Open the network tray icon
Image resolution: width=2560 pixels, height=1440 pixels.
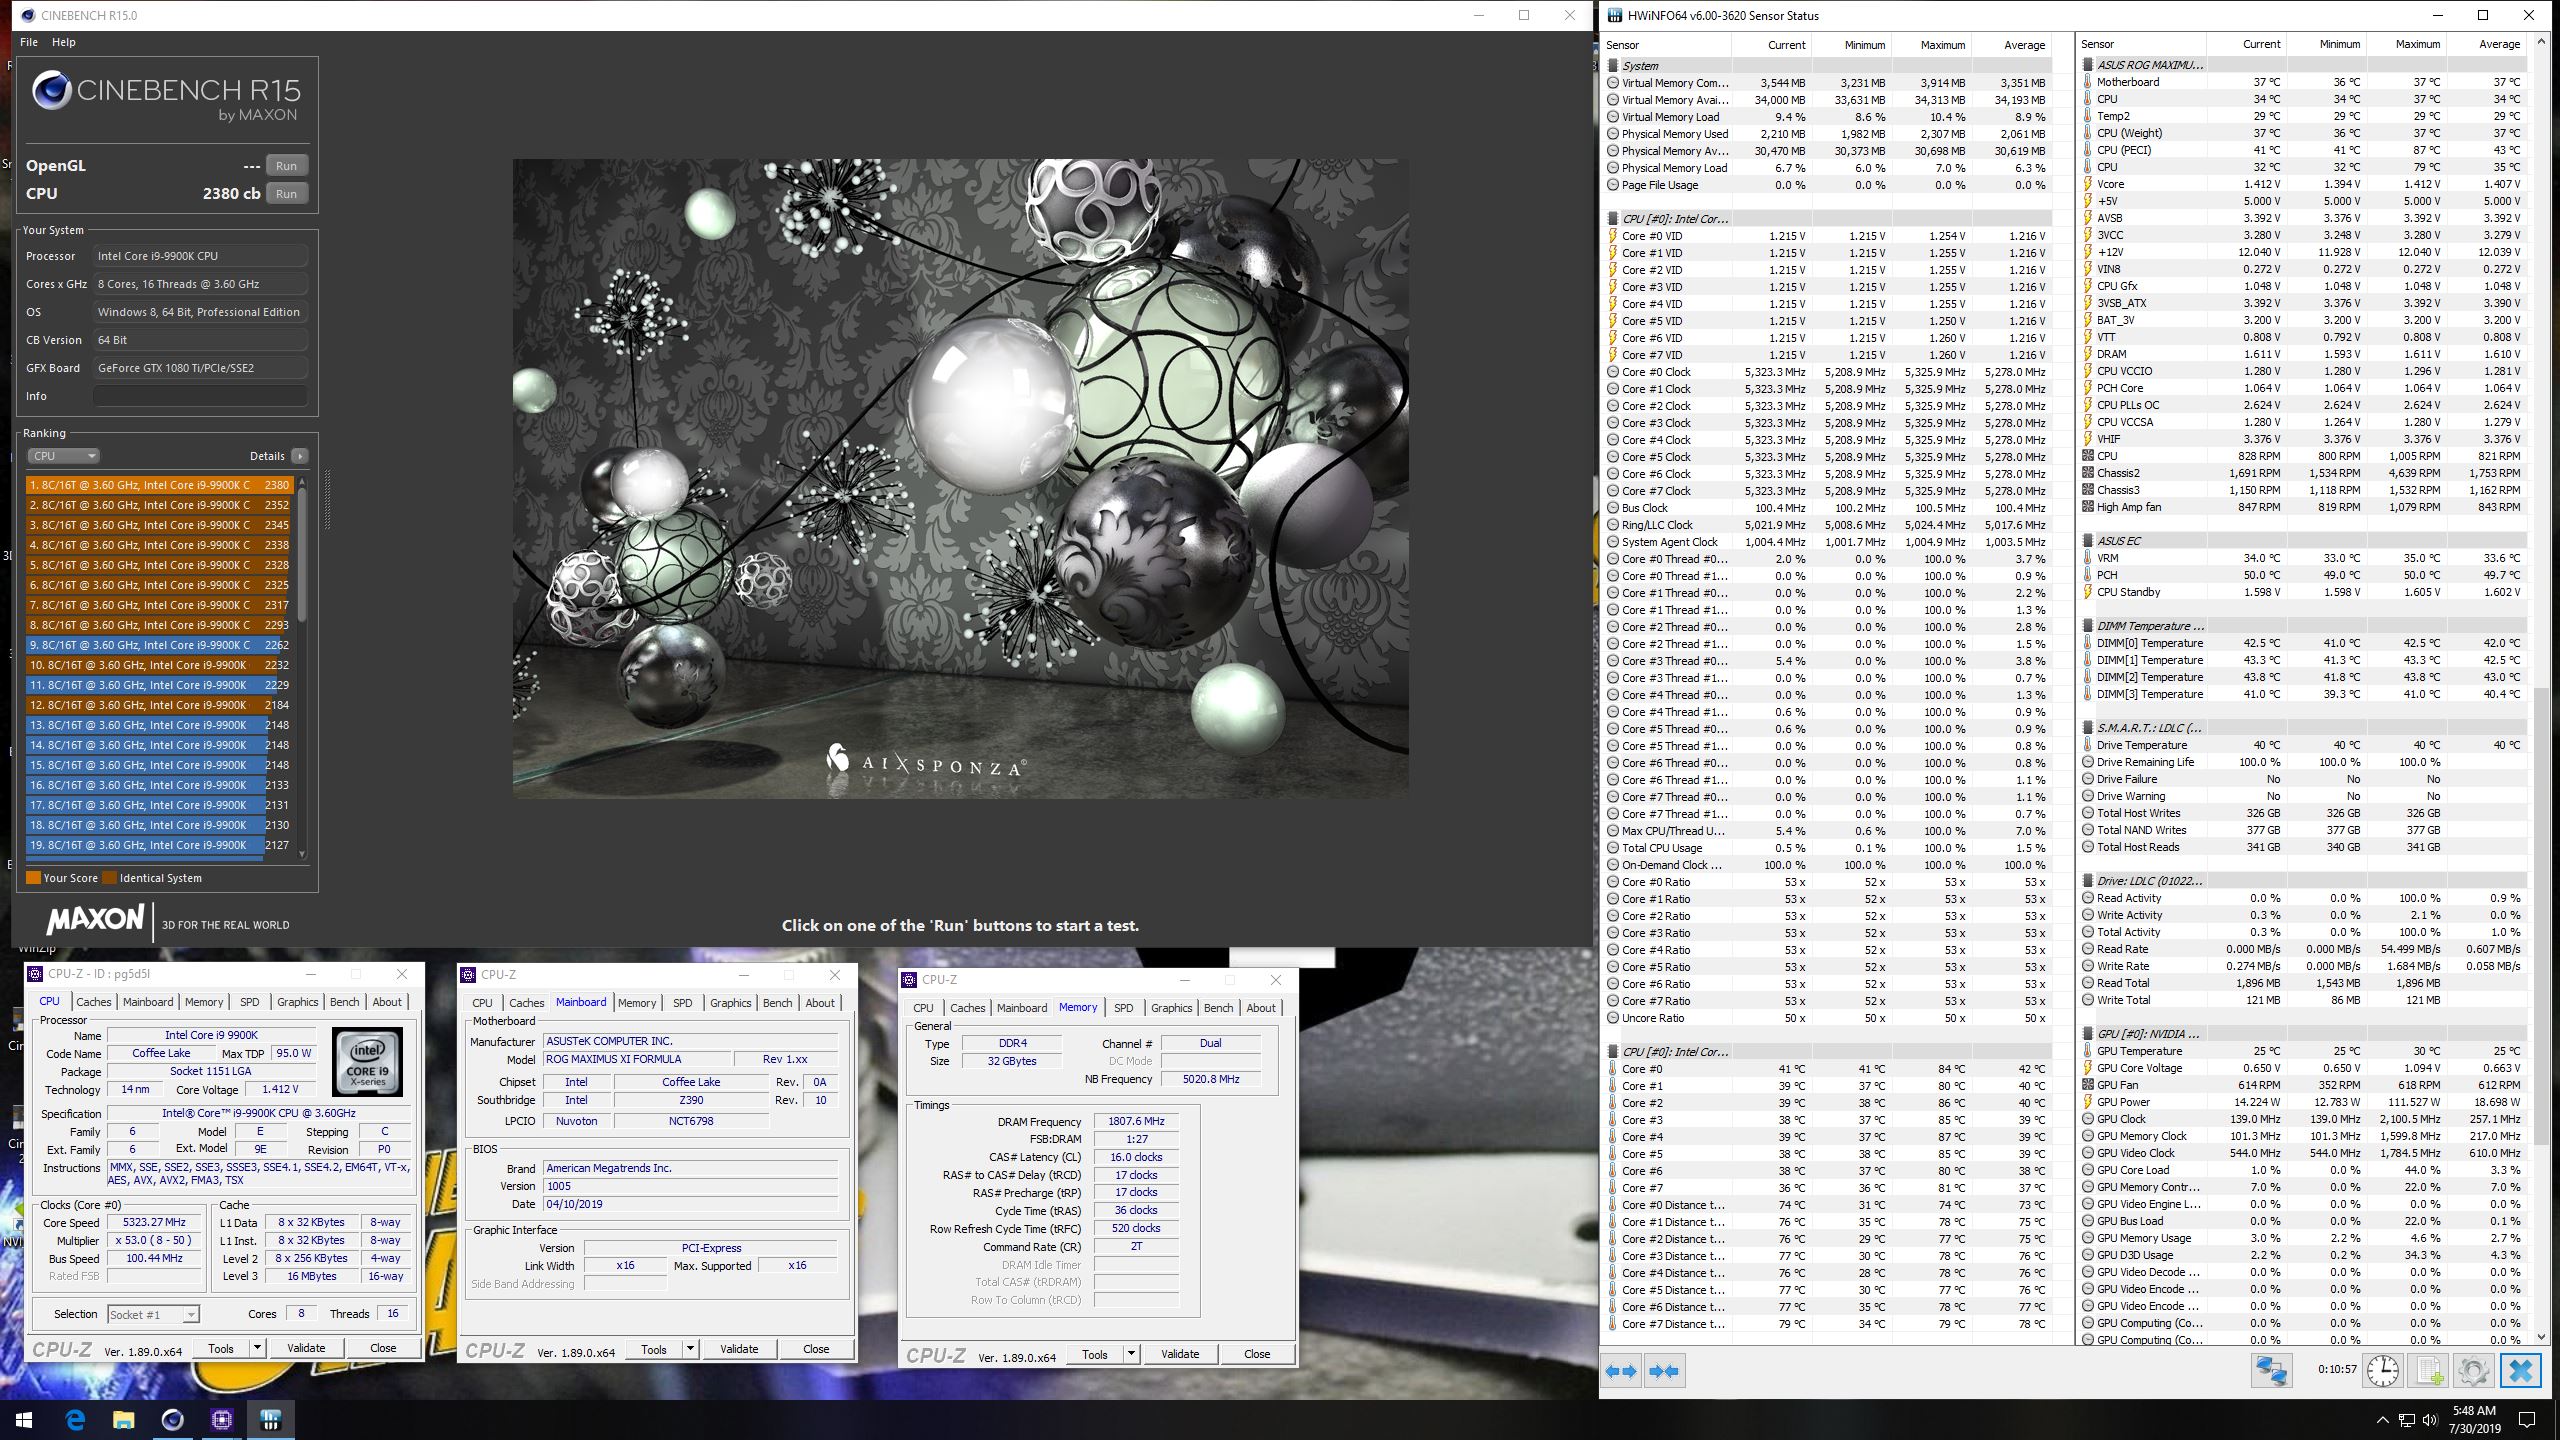click(x=2406, y=1419)
